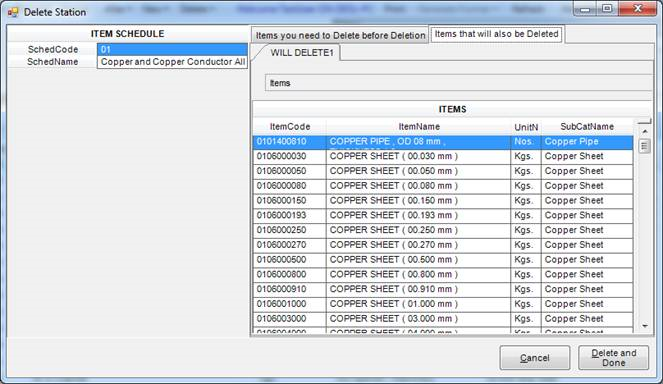The height and width of the screenshot is (384, 663).
Task: Select item code 0106000270
Action: (290, 245)
